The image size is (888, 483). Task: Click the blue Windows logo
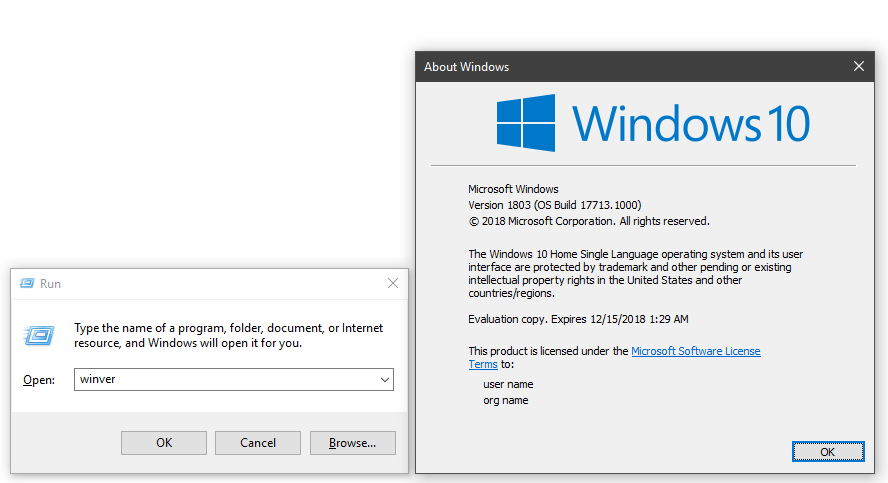pos(526,123)
